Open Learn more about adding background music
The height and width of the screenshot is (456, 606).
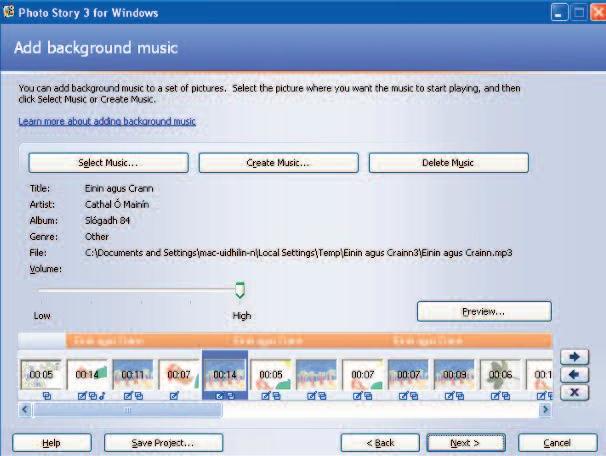[x=107, y=121]
